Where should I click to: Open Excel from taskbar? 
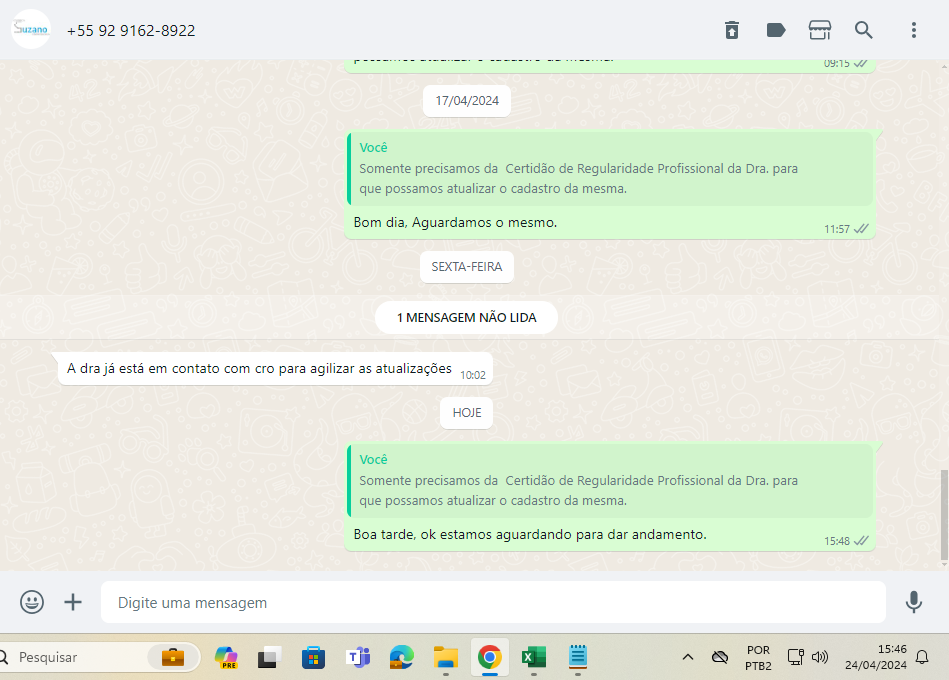tap(534, 657)
